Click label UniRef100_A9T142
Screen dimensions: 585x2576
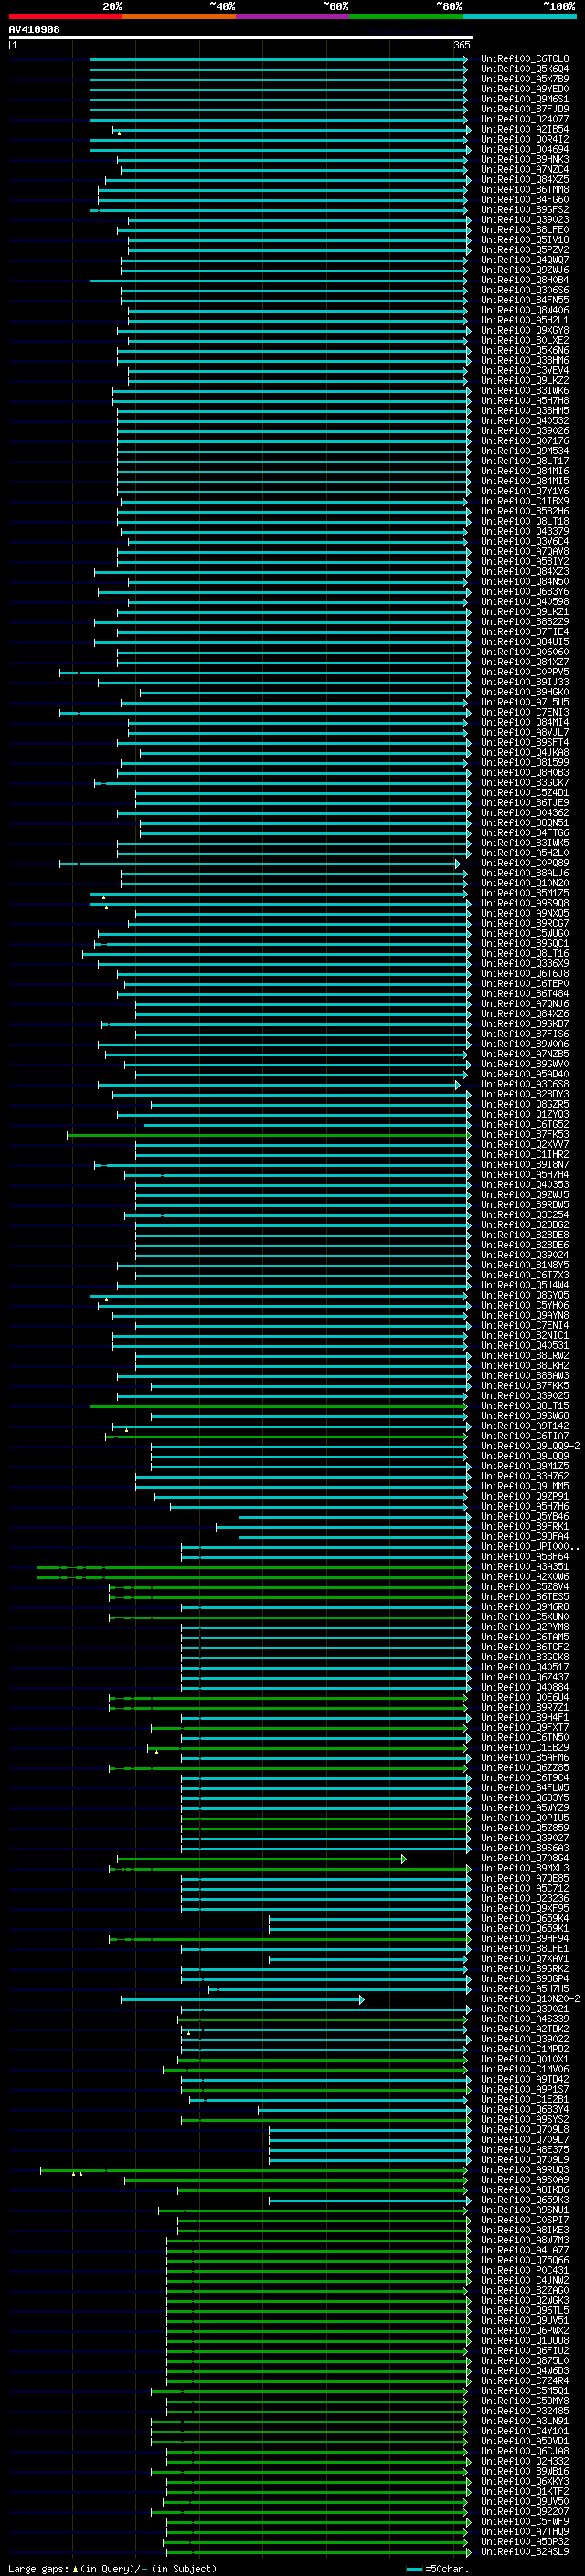(x=525, y=1426)
